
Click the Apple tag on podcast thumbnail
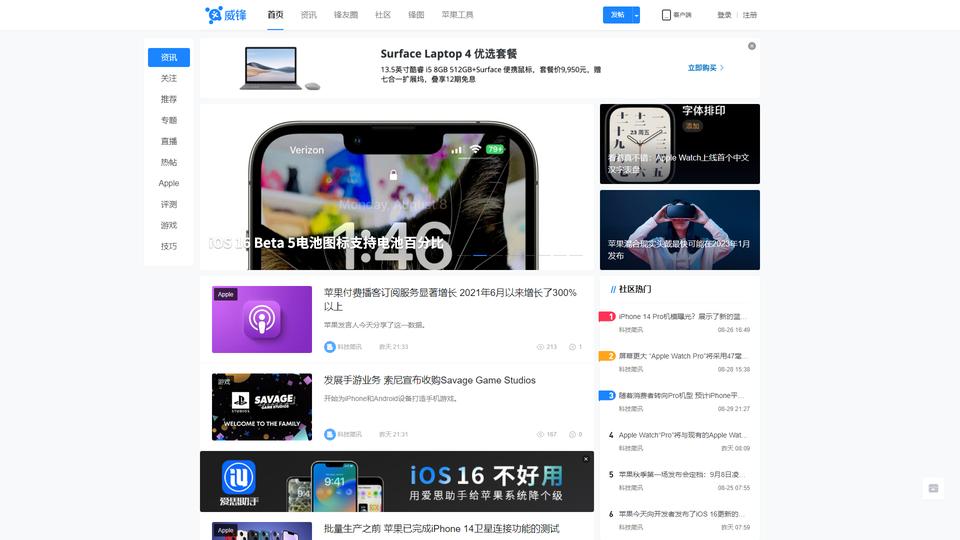pos(226,294)
